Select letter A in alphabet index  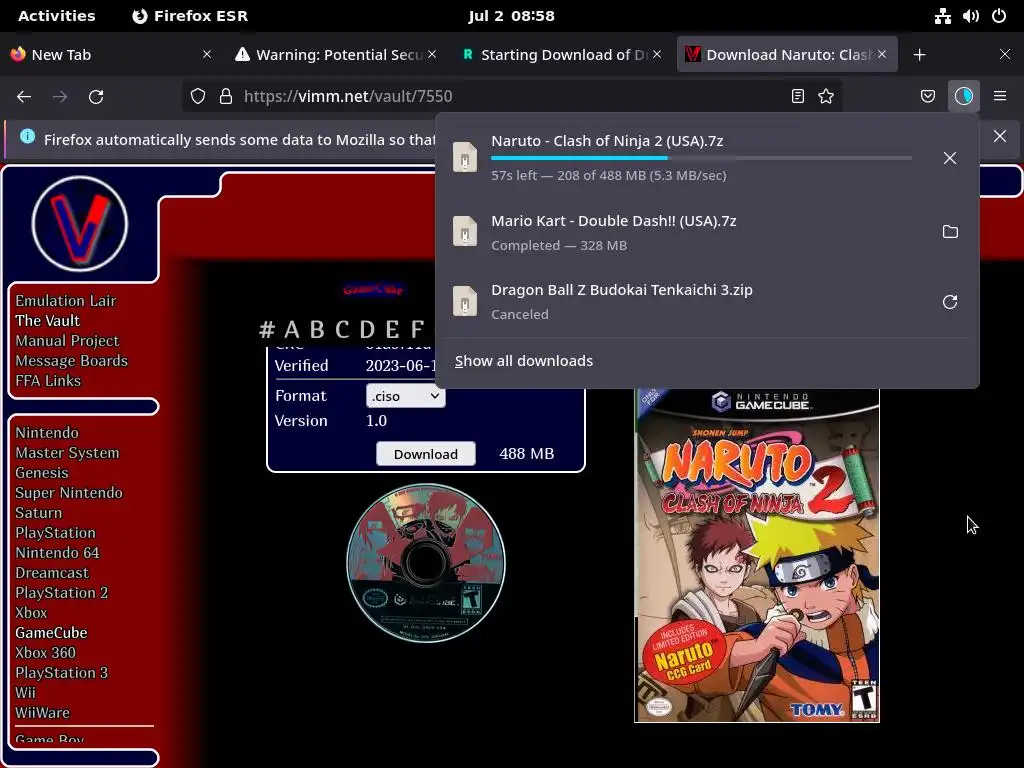pos(291,330)
